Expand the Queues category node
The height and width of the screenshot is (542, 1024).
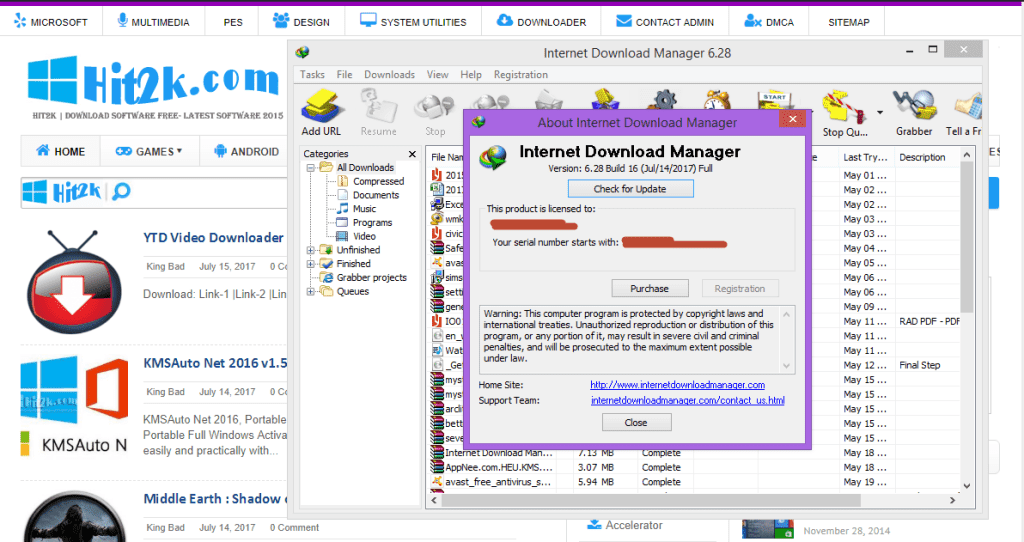(312, 291)
